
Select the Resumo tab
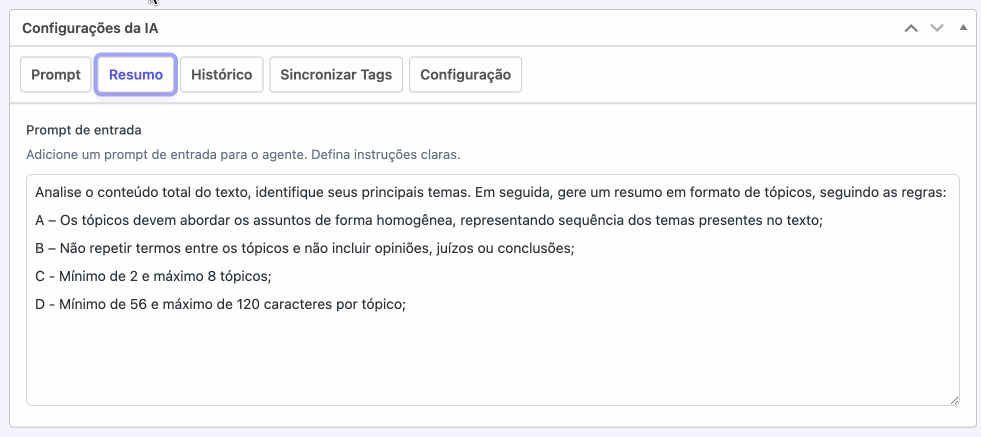[136, 75]
